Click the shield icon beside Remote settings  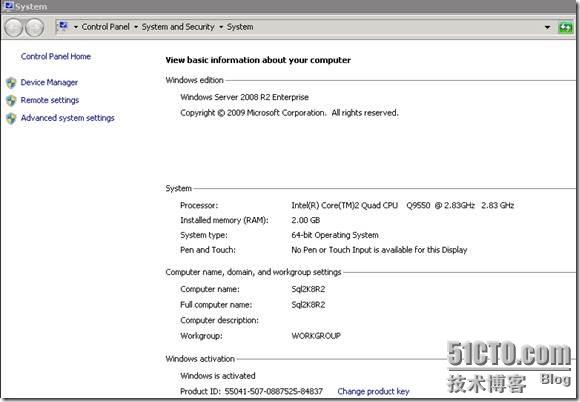11,101
